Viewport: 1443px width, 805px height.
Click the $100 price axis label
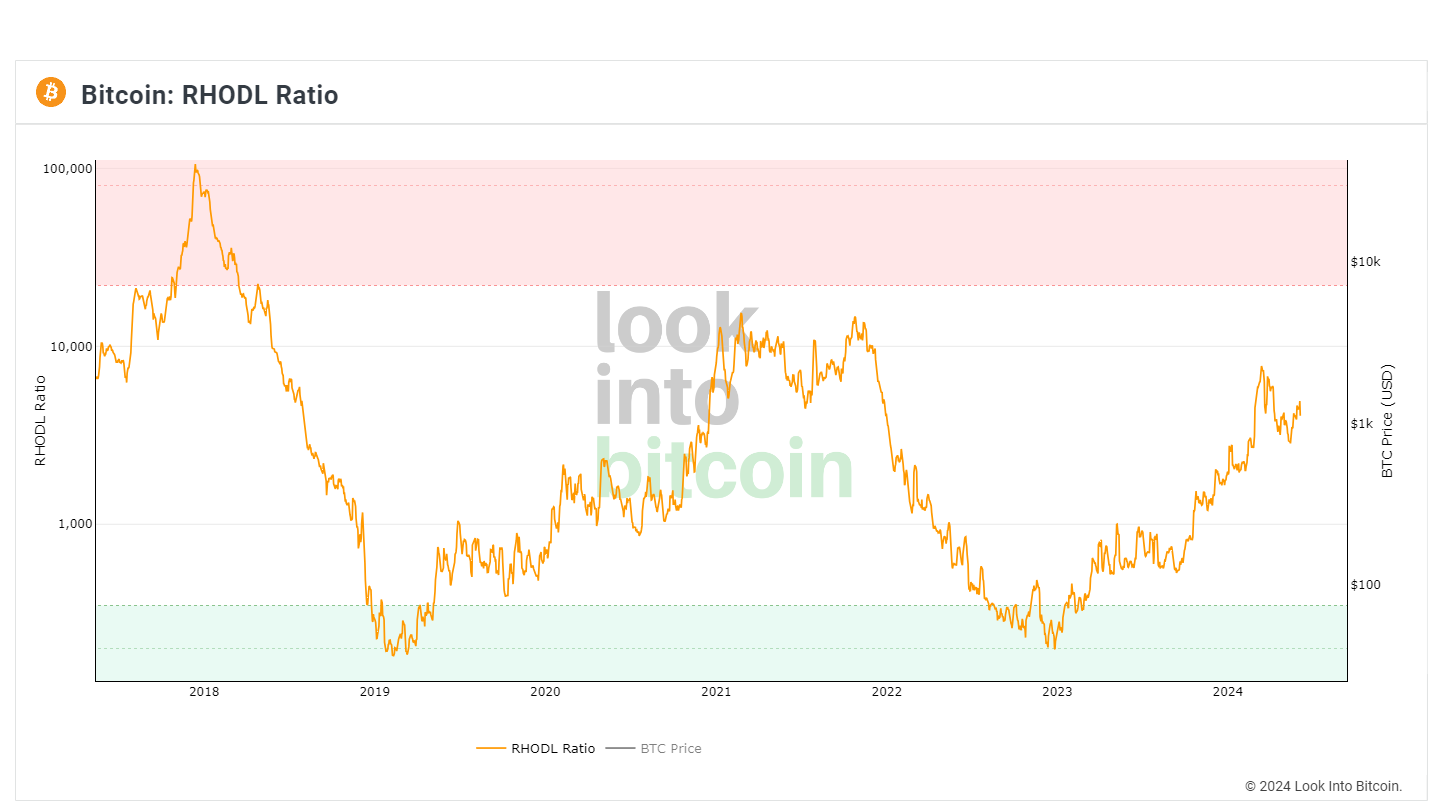point(1365,585)
